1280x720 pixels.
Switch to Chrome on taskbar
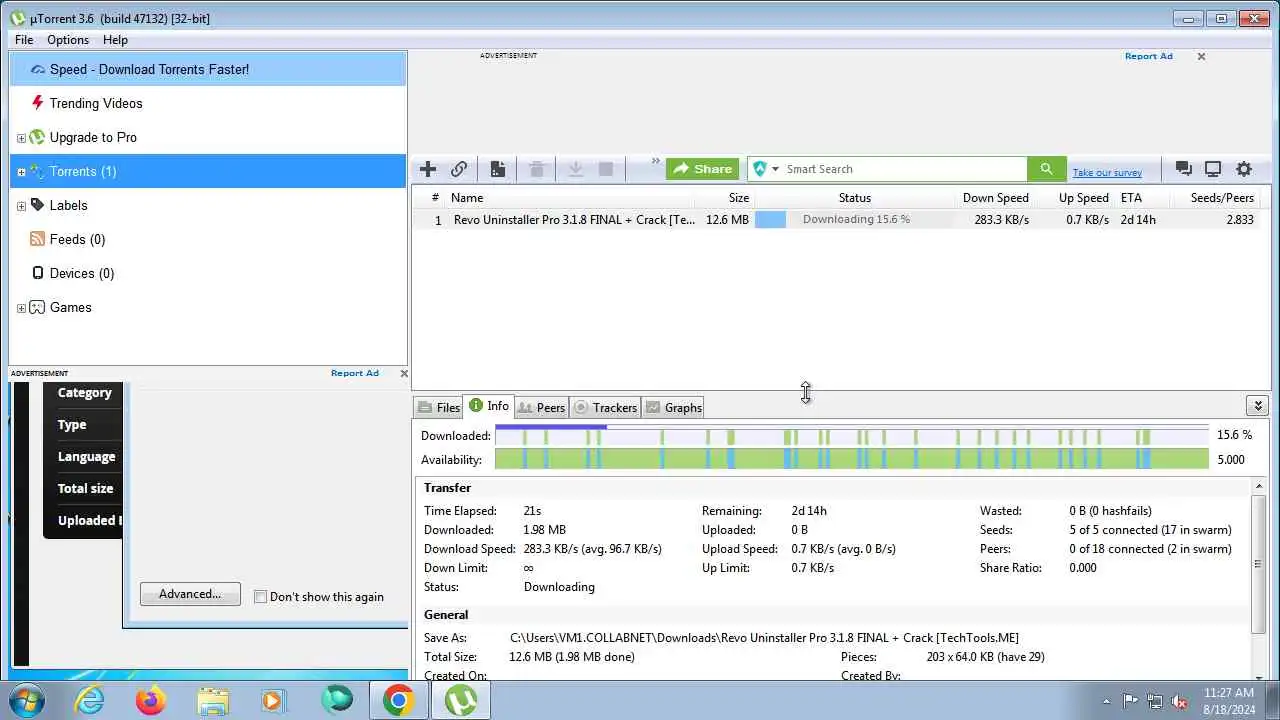tap(398, 701)
